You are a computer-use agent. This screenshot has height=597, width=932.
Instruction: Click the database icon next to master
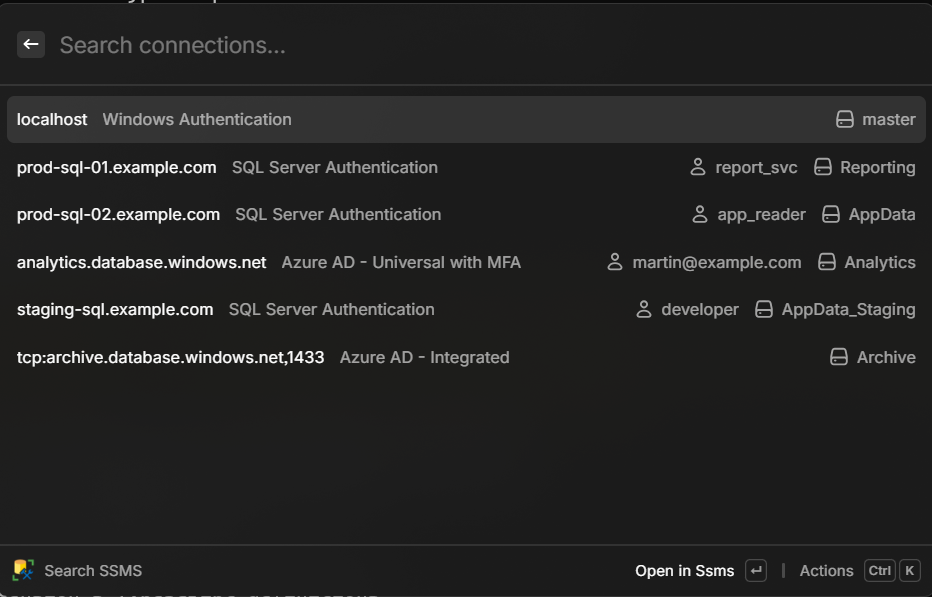845,120
